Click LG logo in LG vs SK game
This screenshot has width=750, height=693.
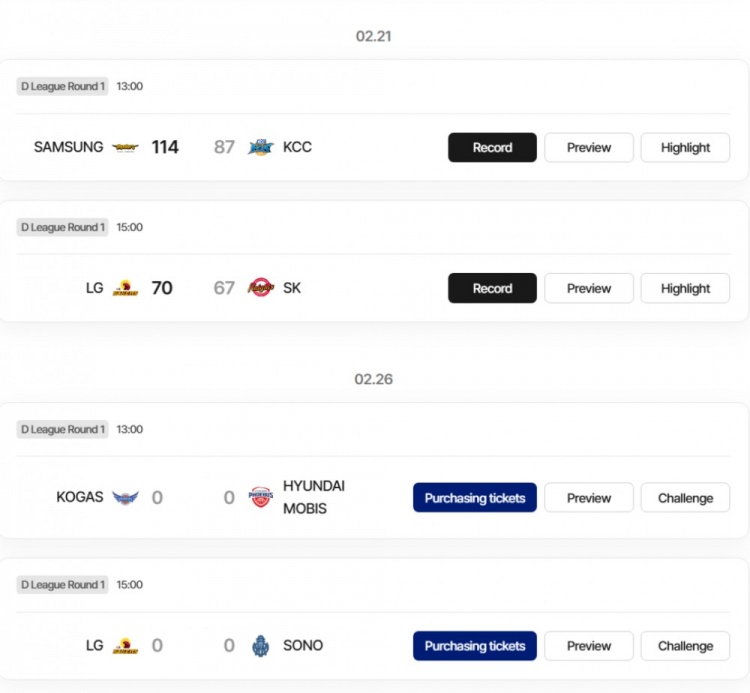[x=125, y=289]
